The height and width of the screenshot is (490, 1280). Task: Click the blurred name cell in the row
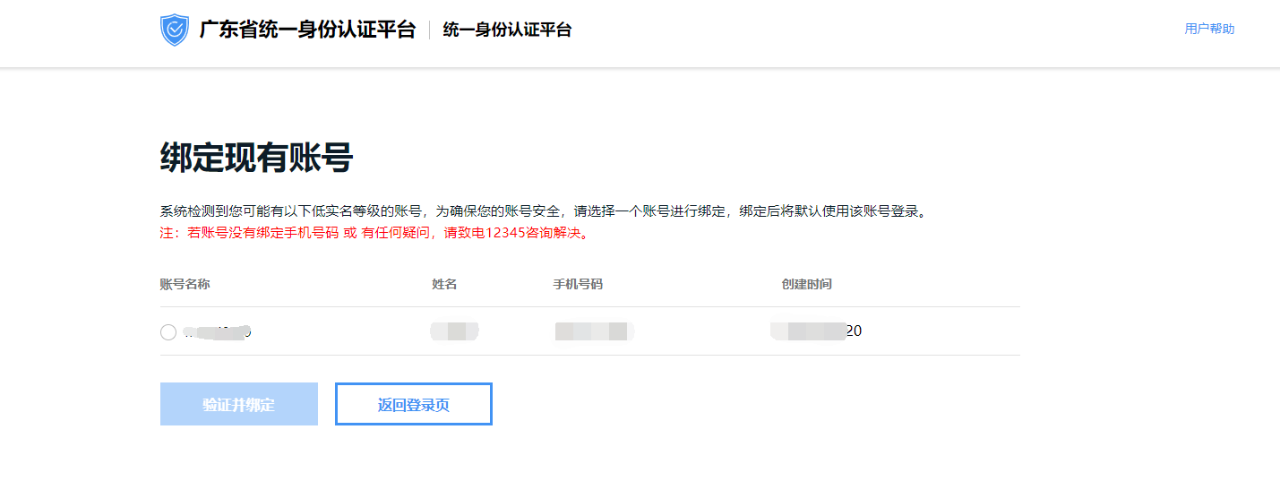[x=454, y=331]
